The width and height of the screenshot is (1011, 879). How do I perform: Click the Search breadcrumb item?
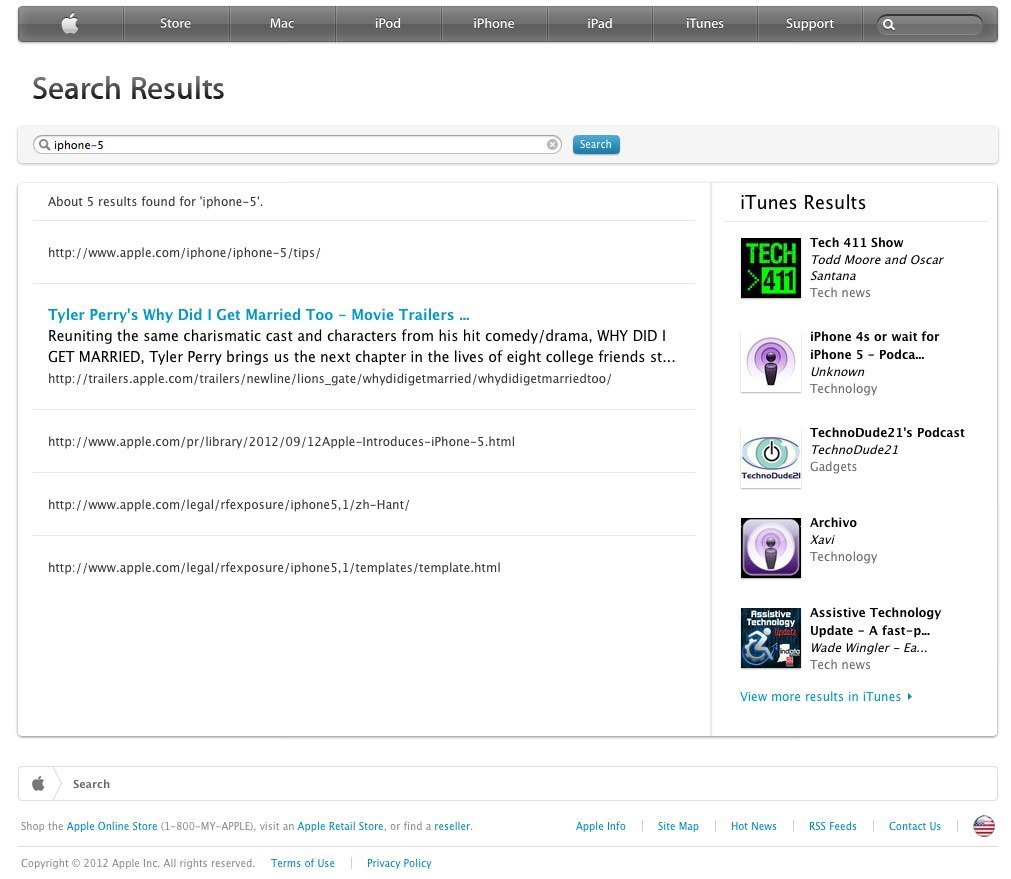click(x=91, y=784)
